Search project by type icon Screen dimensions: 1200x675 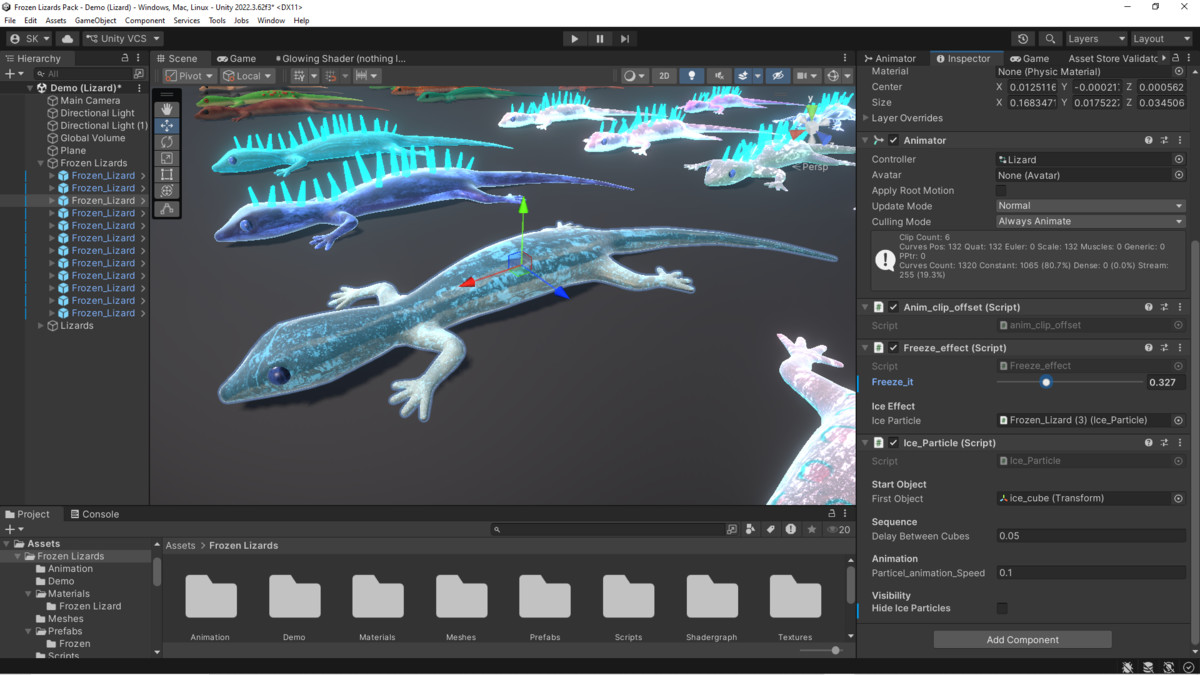[751, 530]
